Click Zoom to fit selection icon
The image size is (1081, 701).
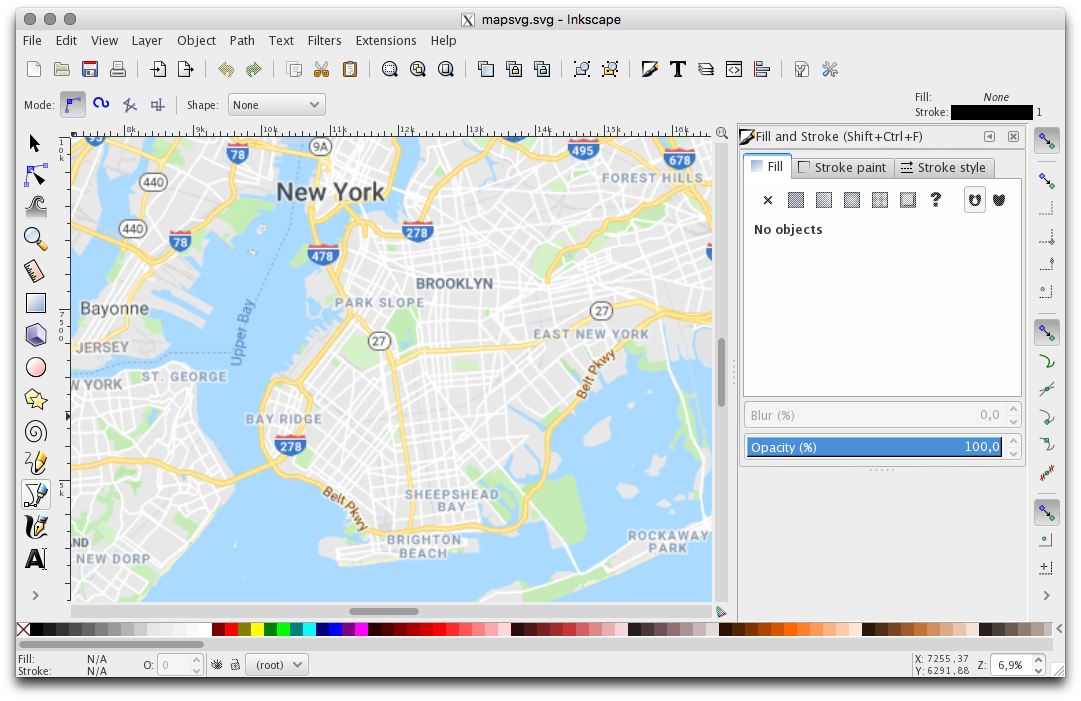(390, 69)
